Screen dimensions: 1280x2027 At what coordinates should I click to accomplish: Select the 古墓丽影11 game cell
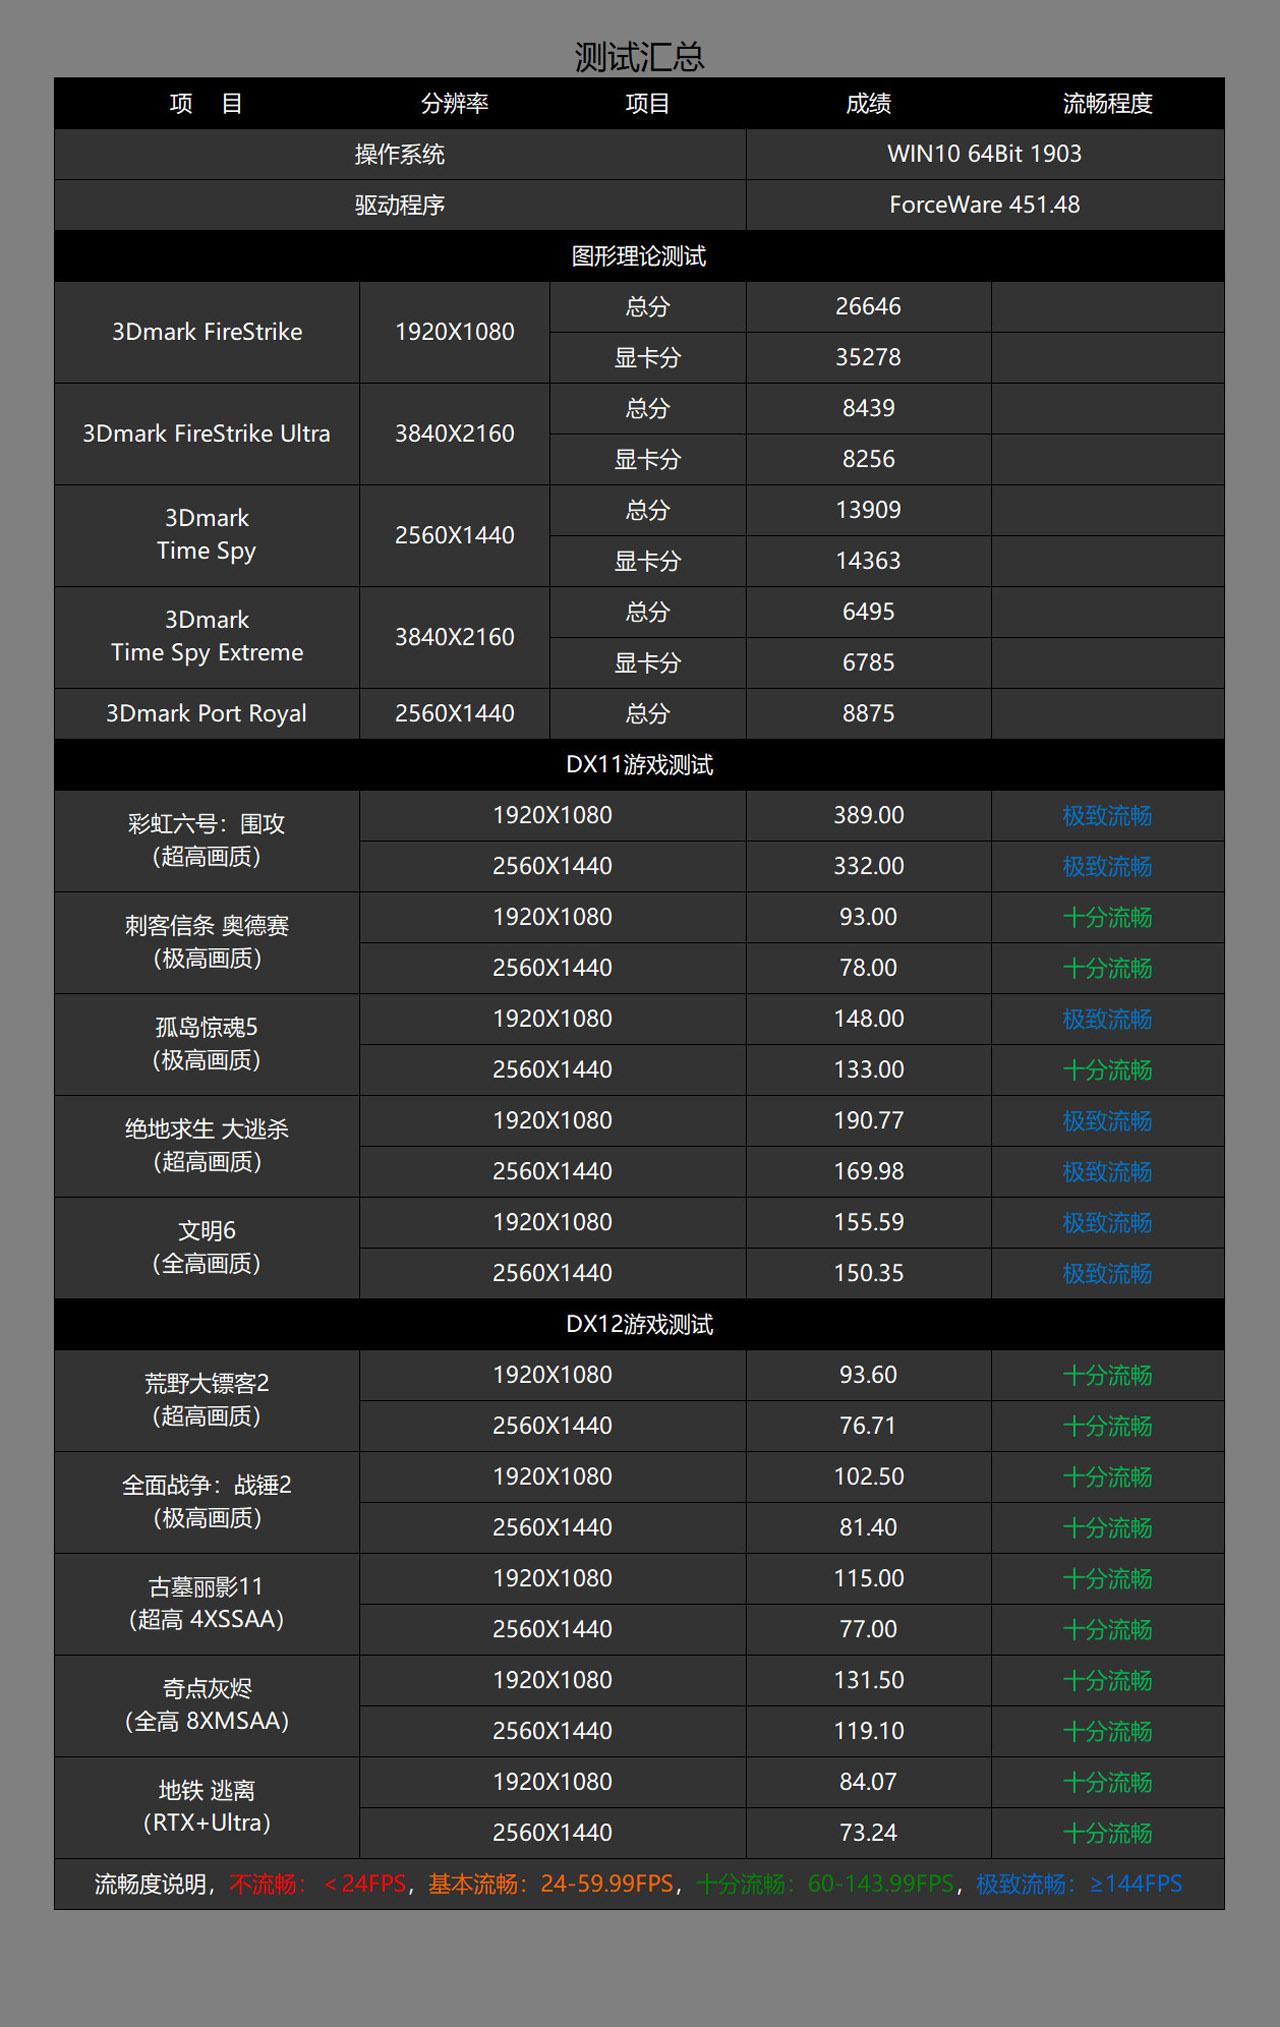(x=207, y=1604)
